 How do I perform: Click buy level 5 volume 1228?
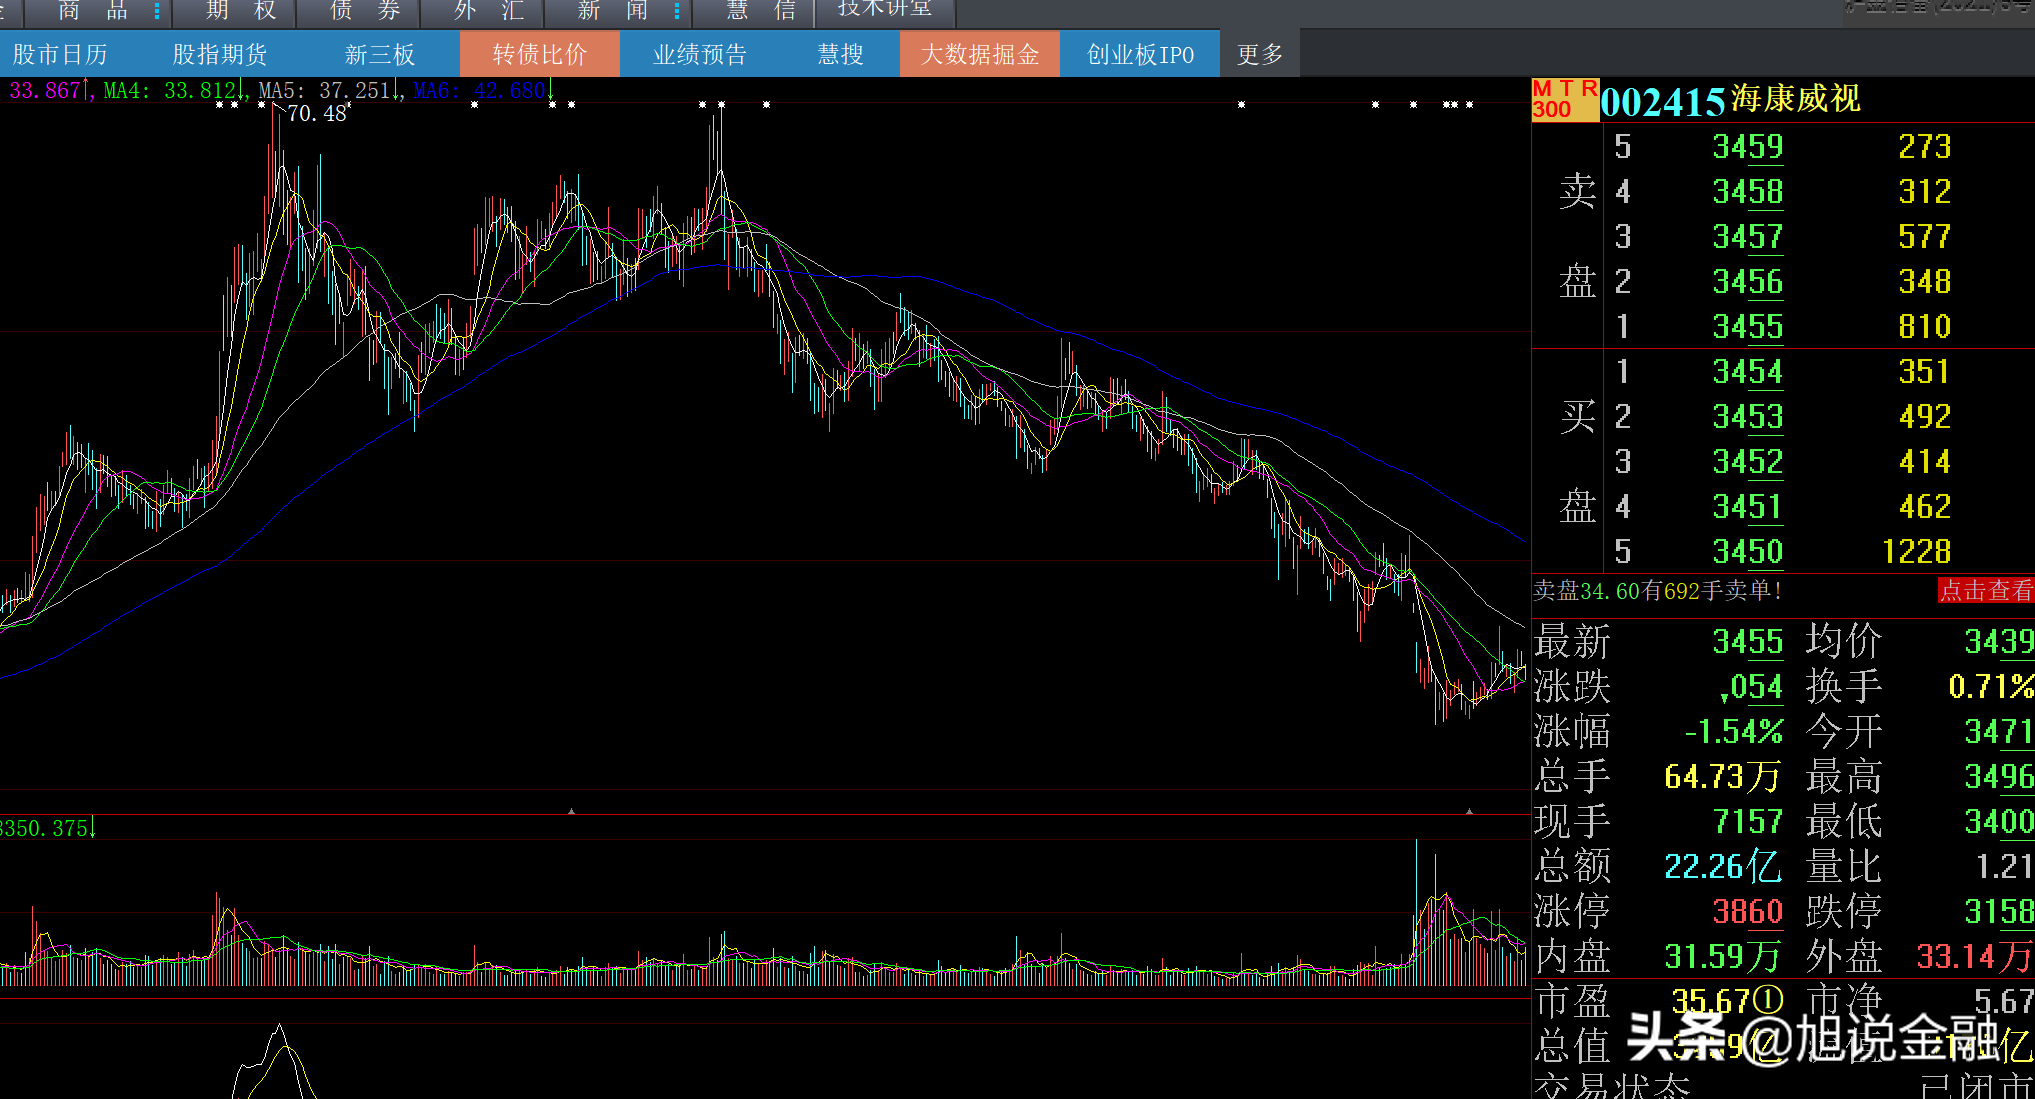point(1916,552)
